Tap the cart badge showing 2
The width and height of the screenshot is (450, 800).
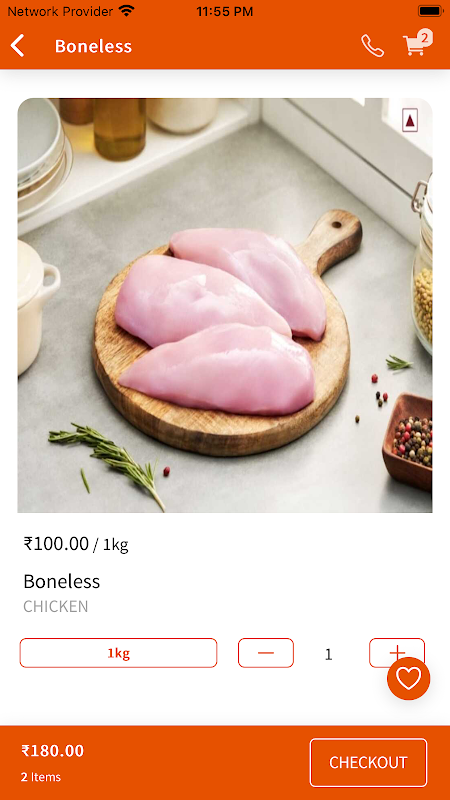click(x=424, y=37)
